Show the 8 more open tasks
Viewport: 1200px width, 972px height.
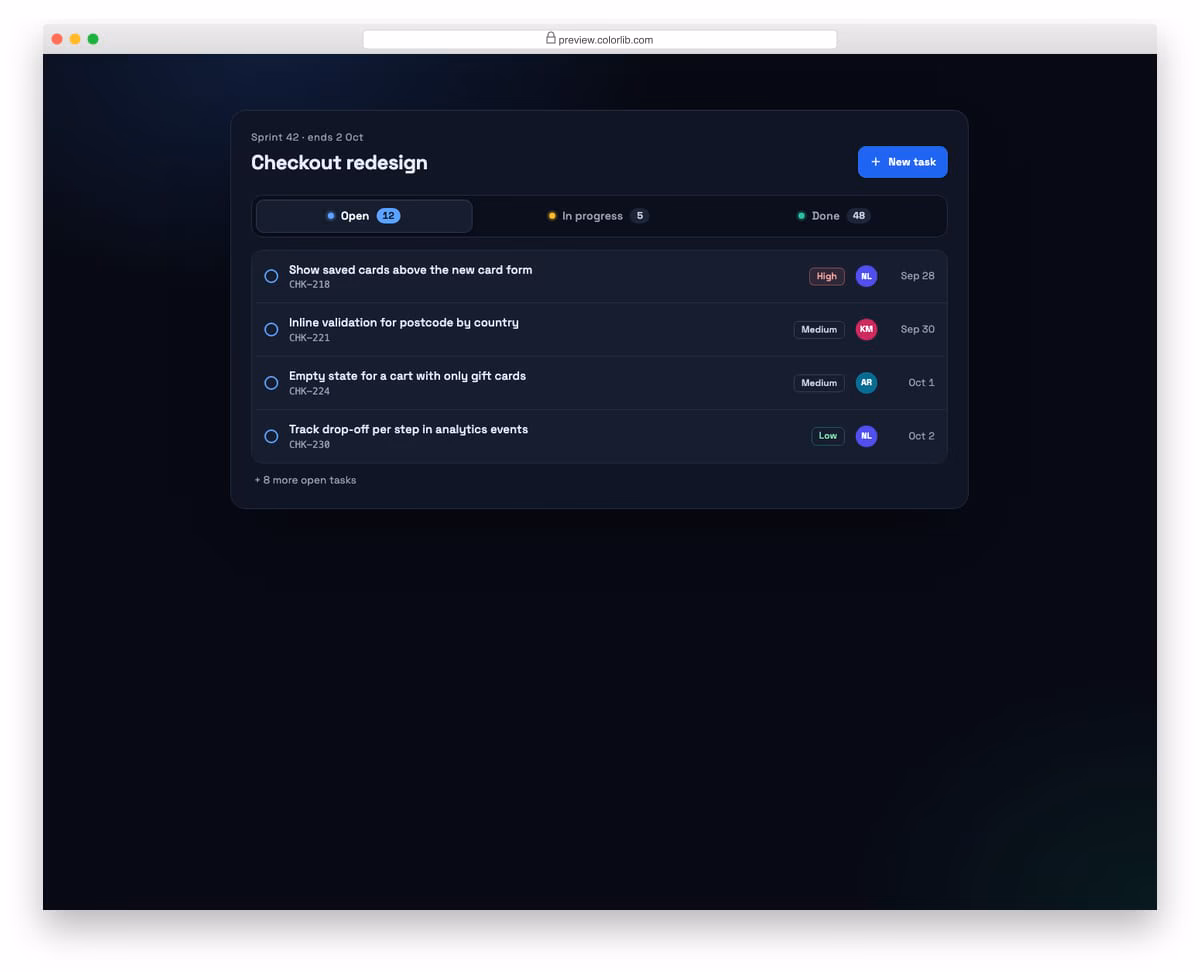[305, 480]
